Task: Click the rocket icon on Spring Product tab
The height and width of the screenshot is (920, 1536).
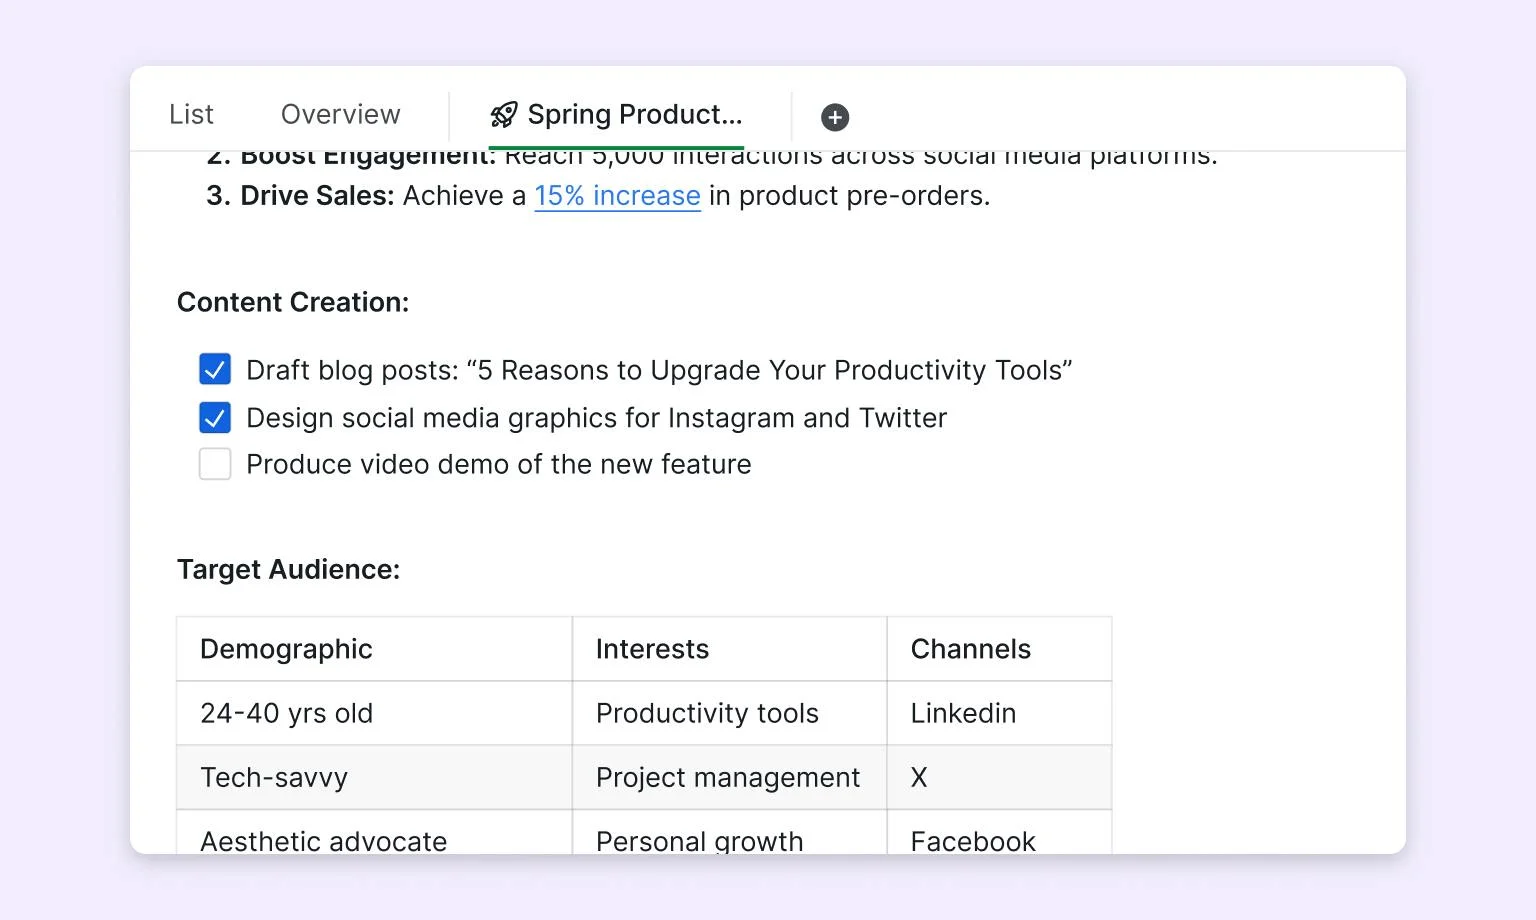Action: coord(504,115)
